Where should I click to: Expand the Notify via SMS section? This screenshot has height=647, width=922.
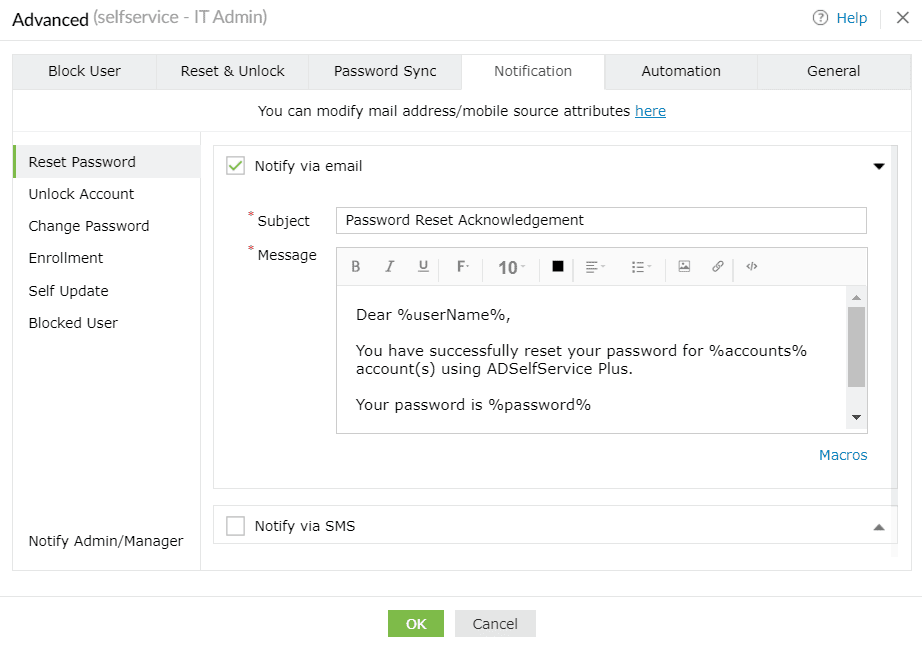879,527
